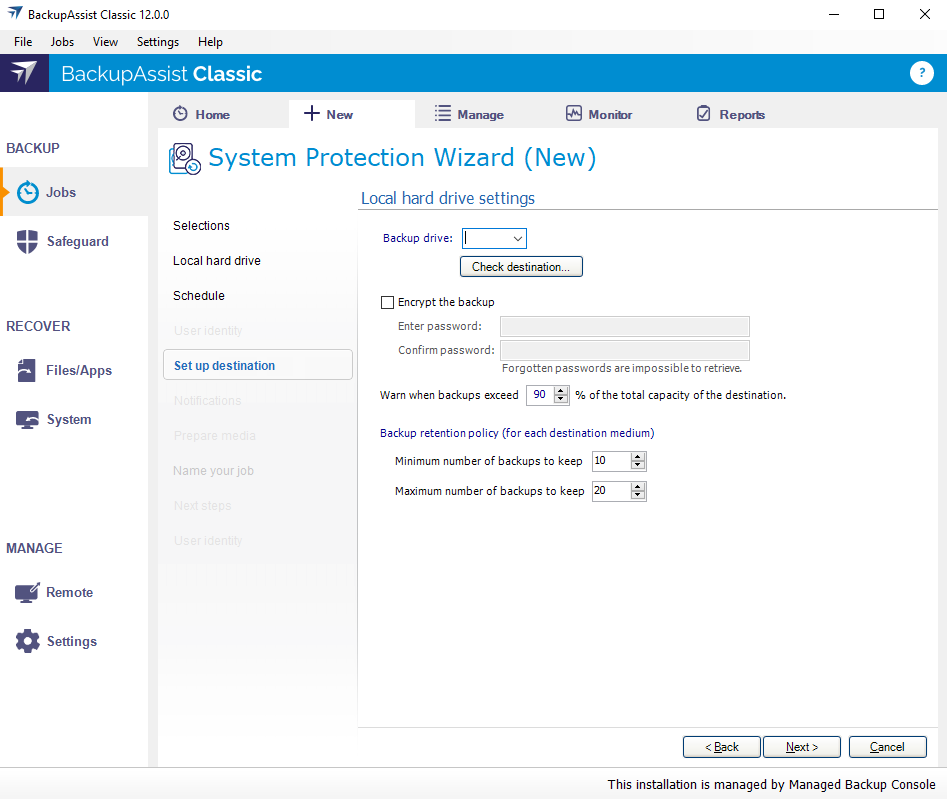
Task: Click the Reports tab clipboard icon
Action: tap(704, 114)
